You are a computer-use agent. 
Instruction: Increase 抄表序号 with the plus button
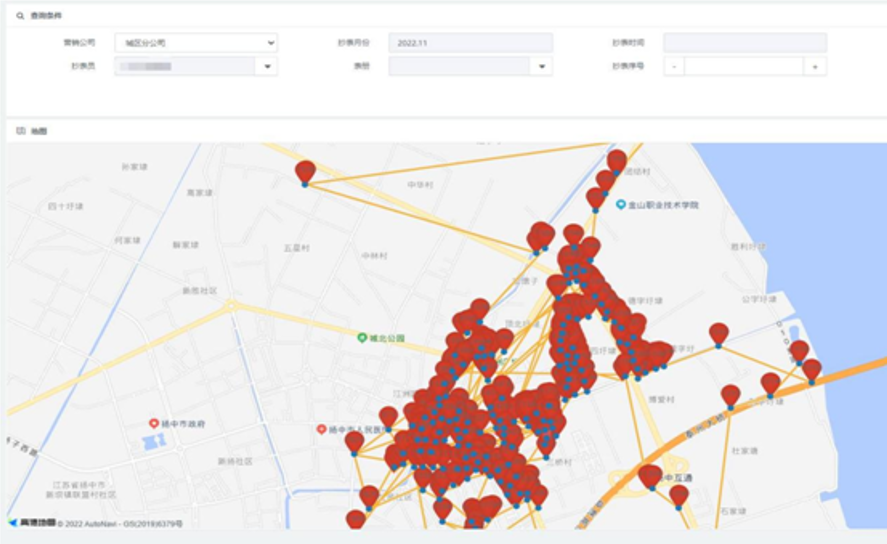(x=816, y=66)
